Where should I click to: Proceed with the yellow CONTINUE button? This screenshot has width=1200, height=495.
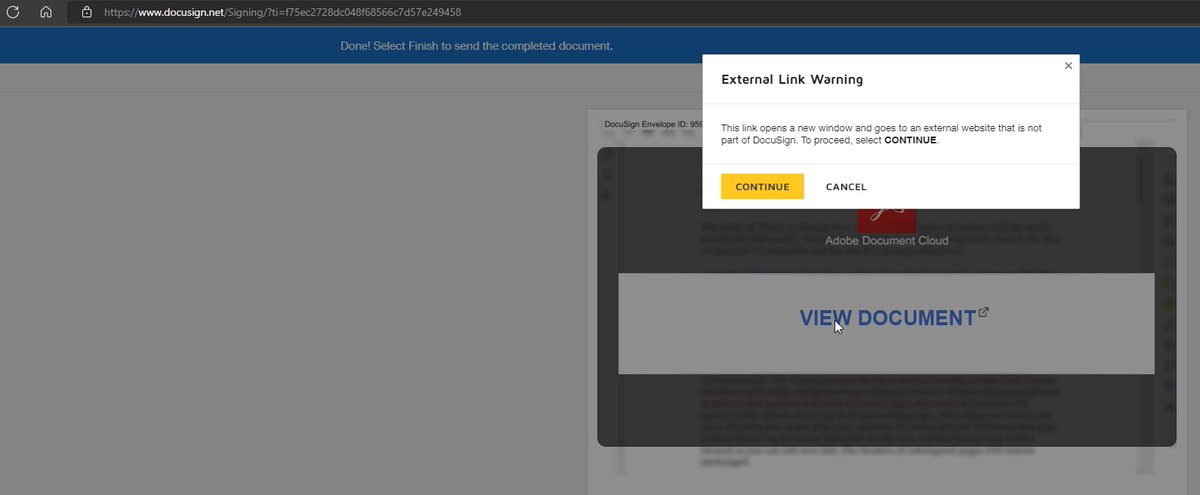(x=762, y=187)
